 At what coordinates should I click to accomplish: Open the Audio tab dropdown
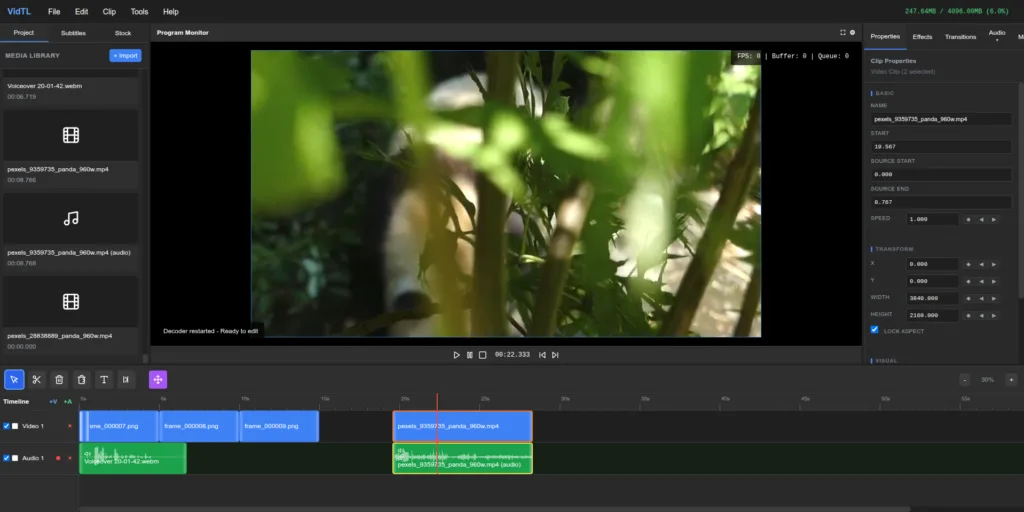[x=996, y=36]
